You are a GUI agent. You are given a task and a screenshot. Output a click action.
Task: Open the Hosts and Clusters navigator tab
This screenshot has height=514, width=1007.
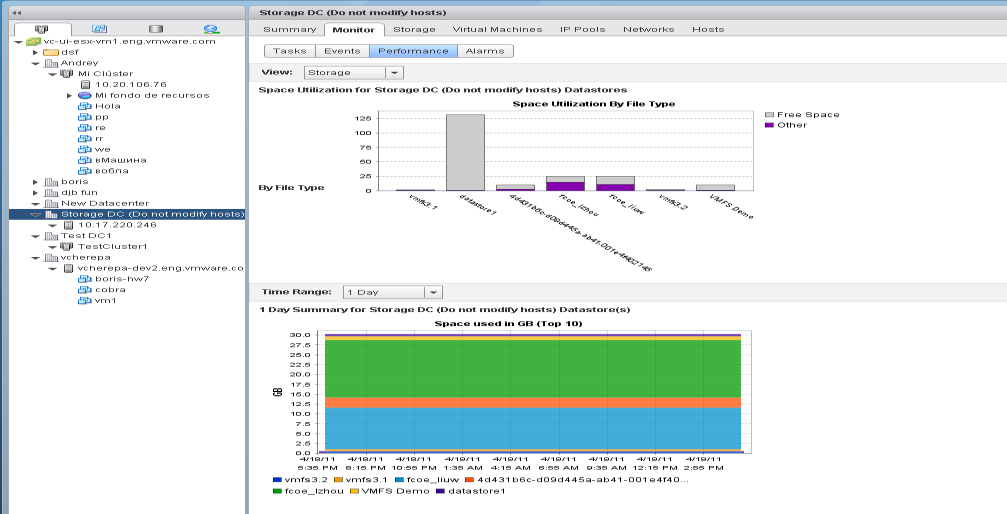(x=42, y=29)
